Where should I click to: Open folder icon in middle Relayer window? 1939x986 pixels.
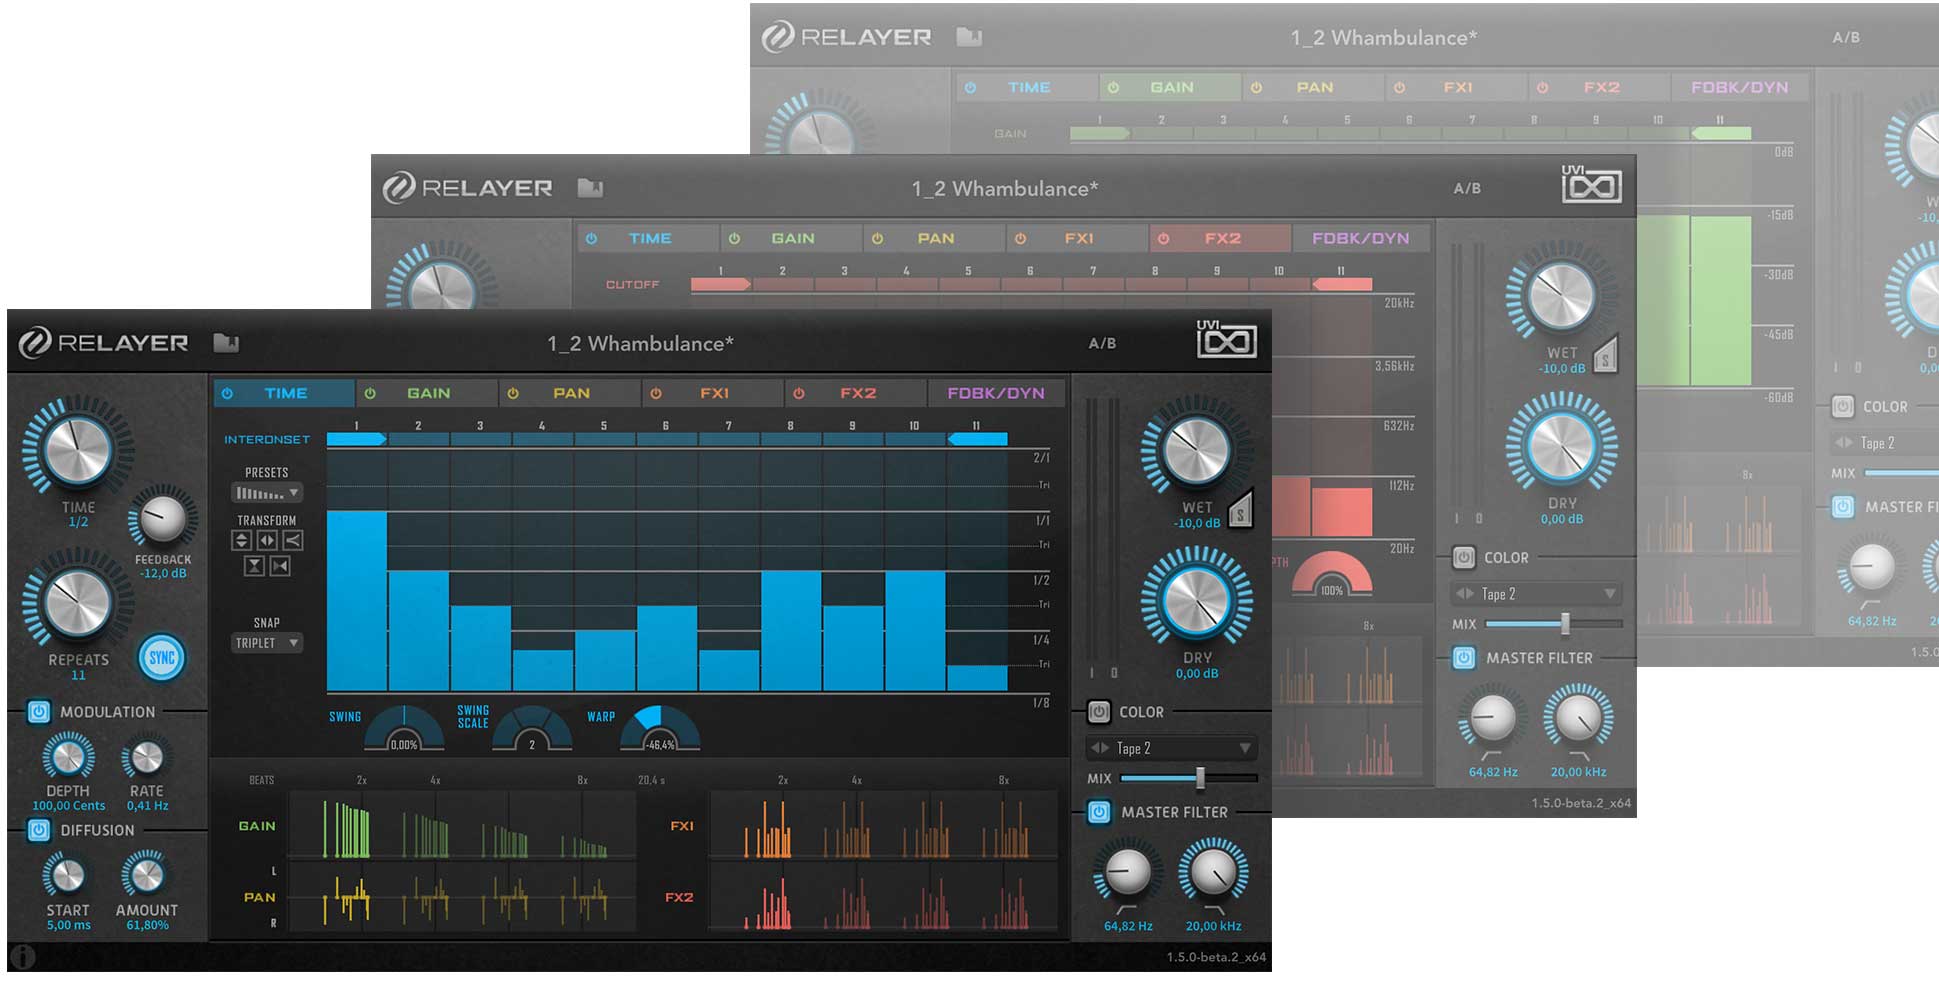tap(590, 188)
